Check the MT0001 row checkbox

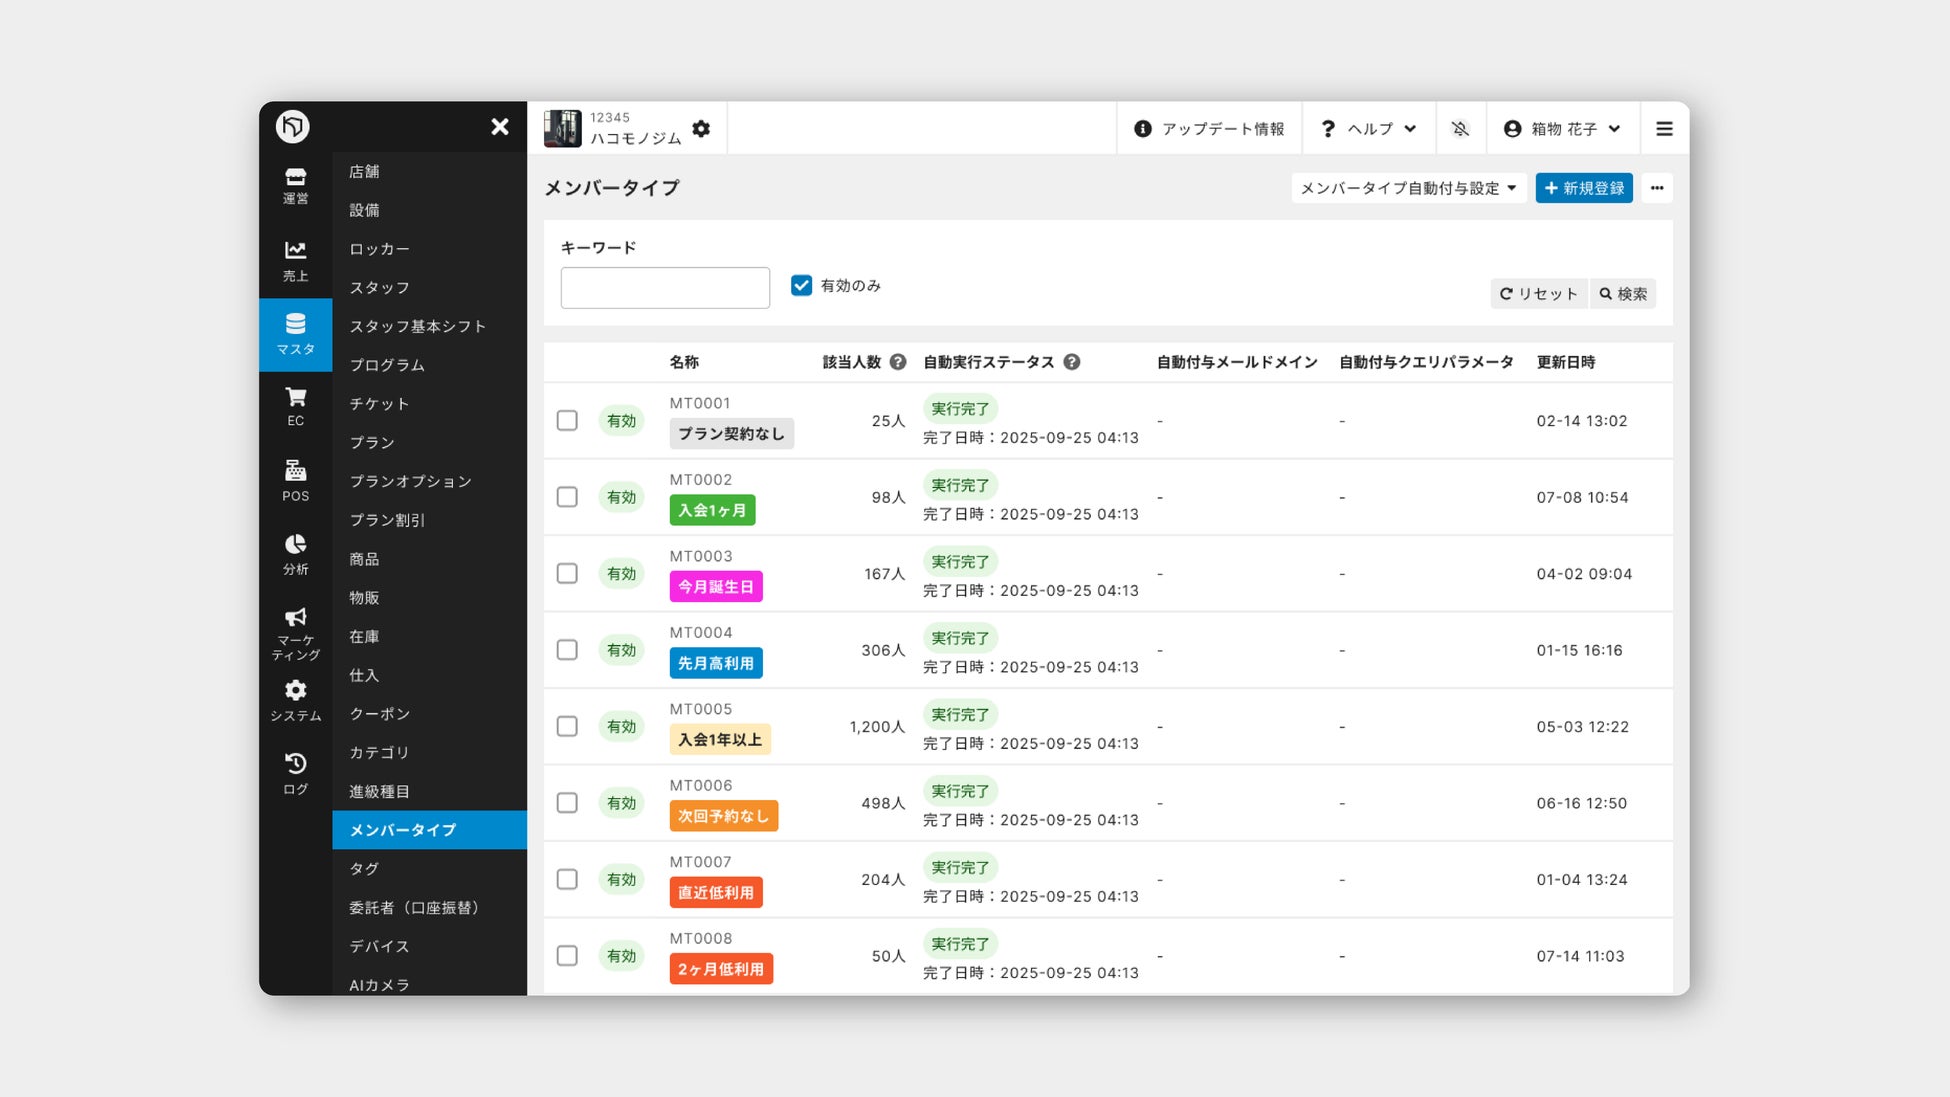coord(567,421)
